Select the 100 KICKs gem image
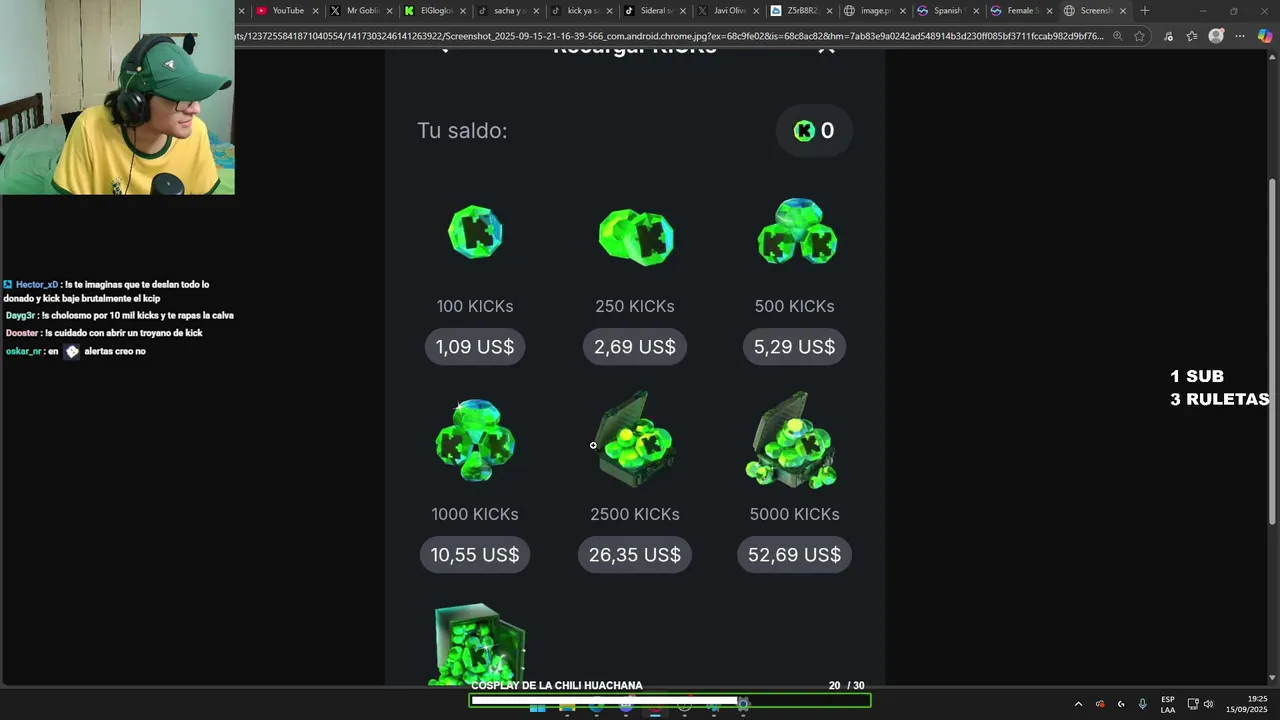 tap(475, 232)
